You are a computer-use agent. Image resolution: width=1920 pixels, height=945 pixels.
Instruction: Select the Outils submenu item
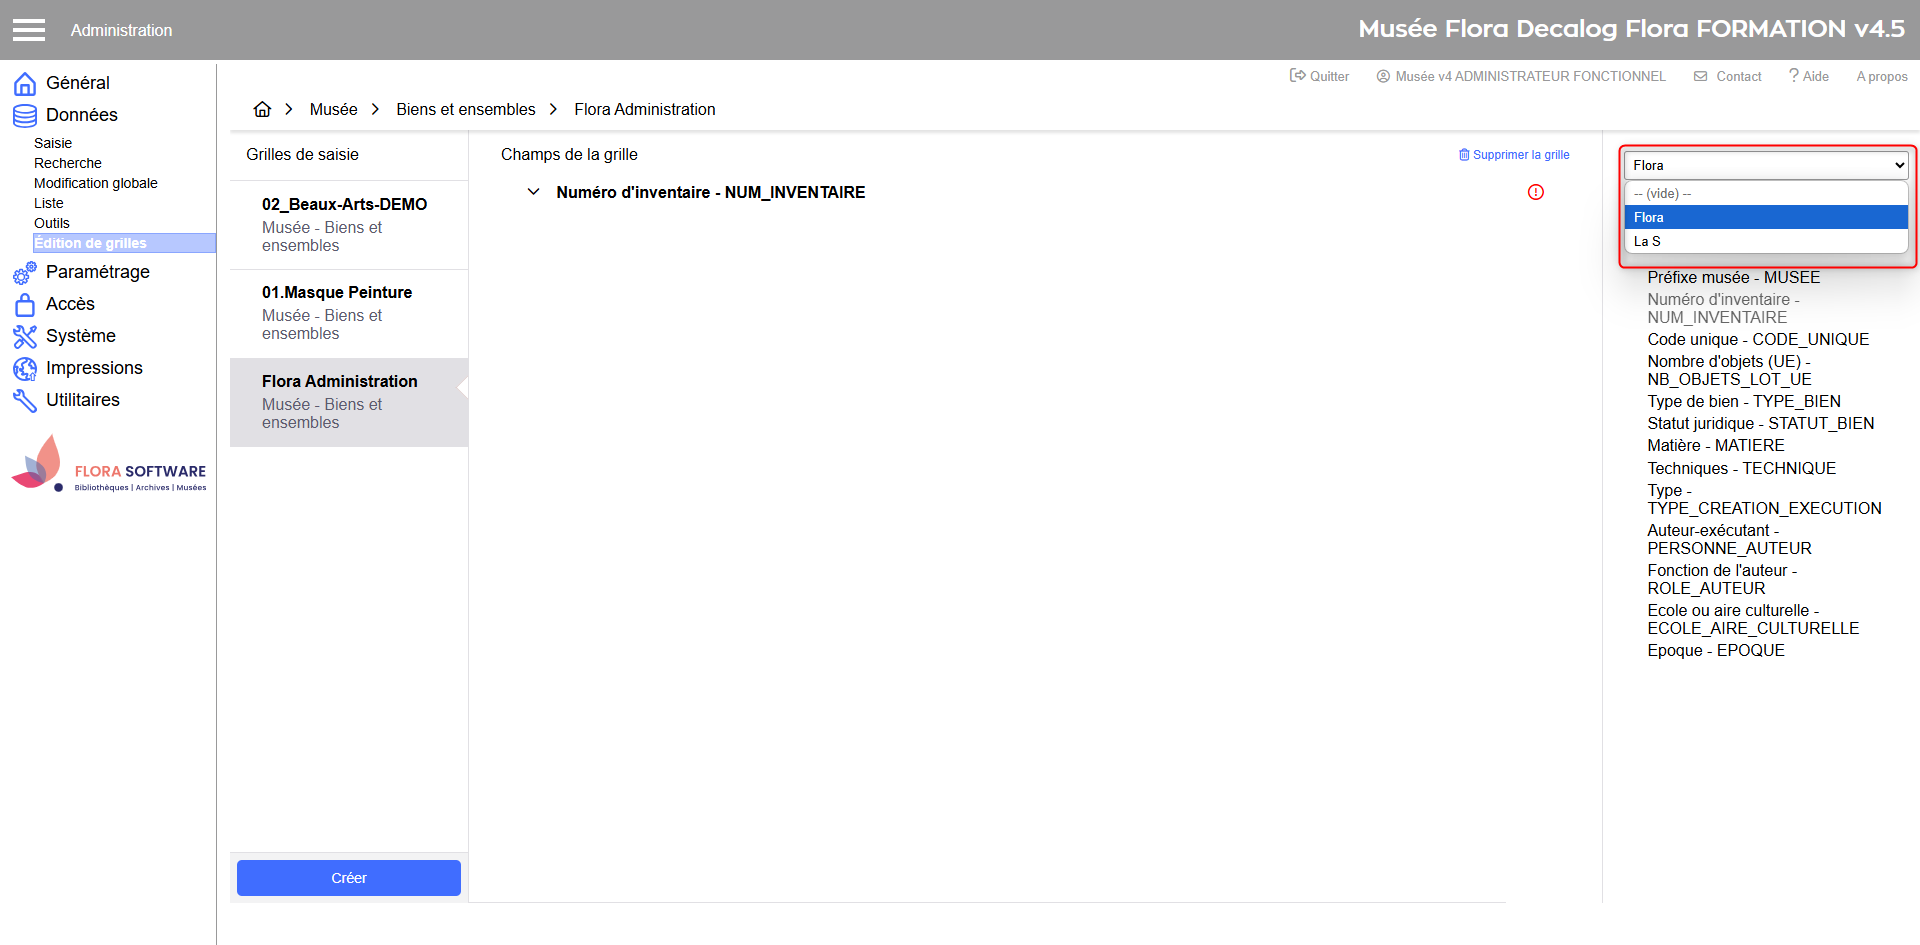pyautogui.click(x=52, y=223)
